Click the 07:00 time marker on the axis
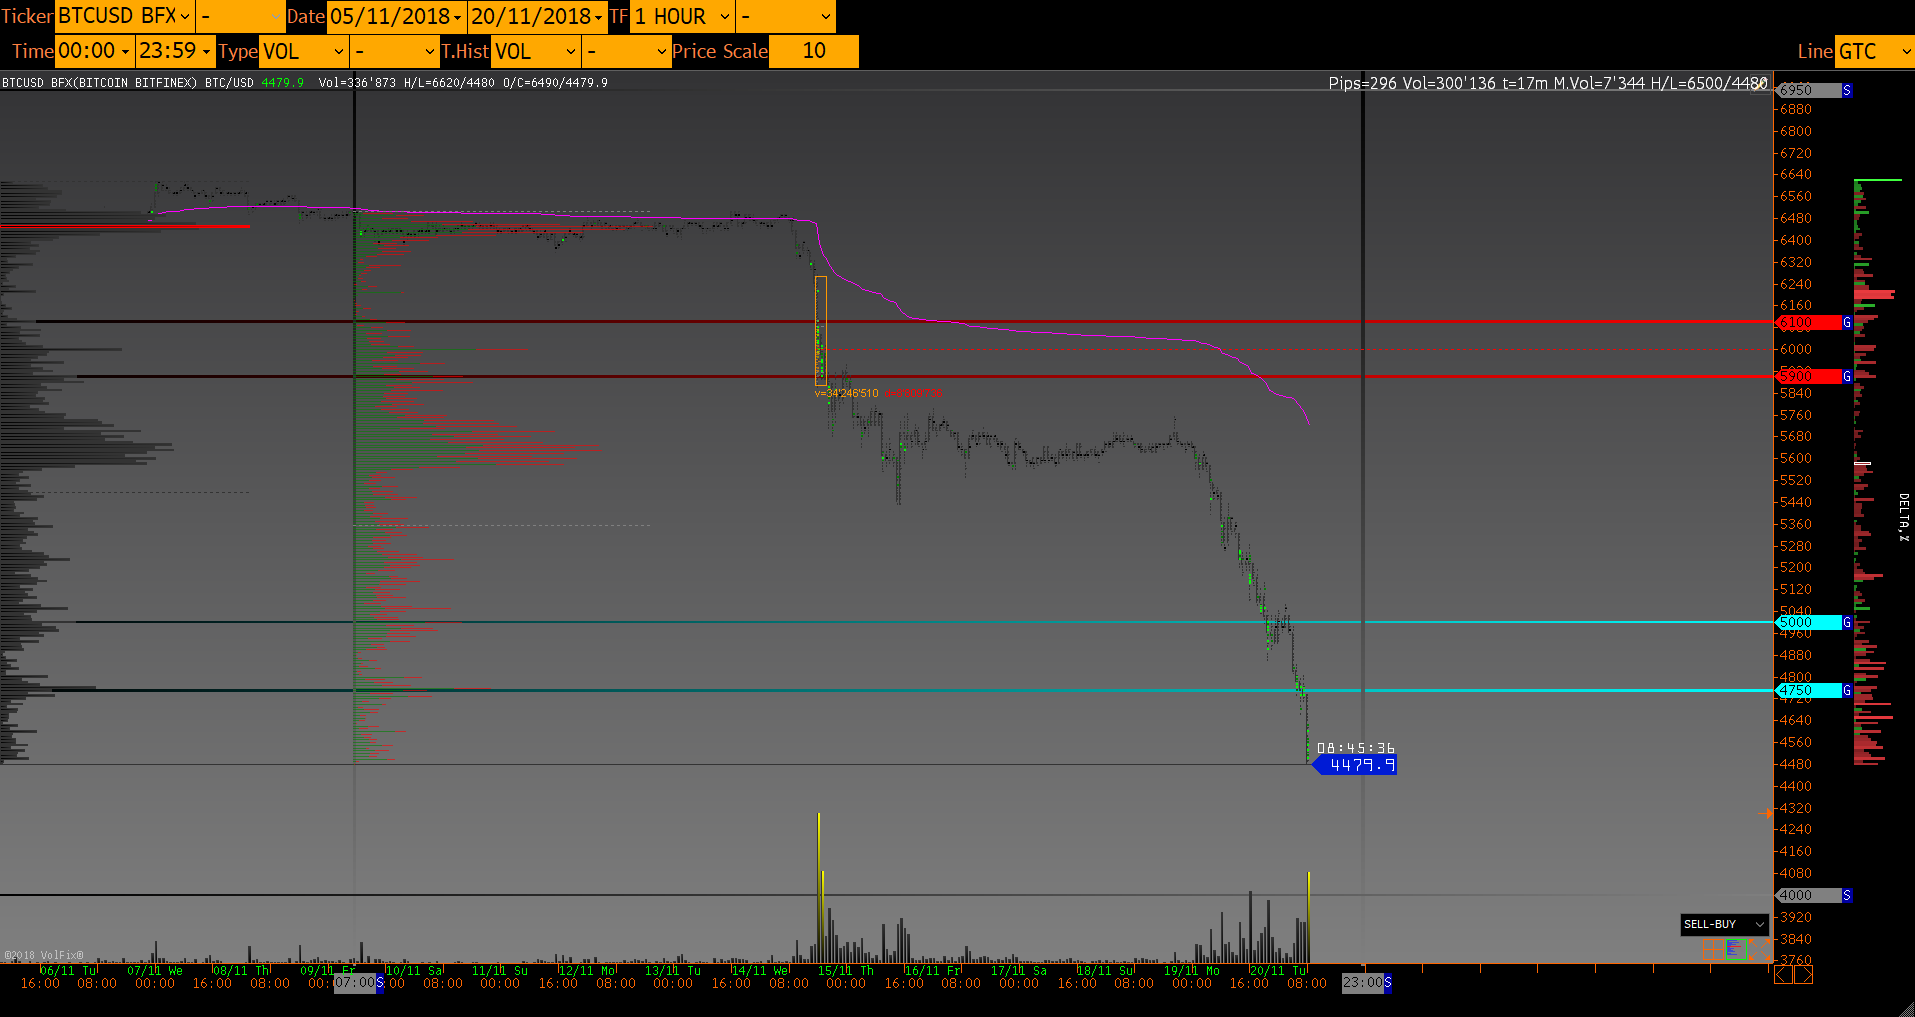This screenshot has height=1017, width=1915. 354,983
